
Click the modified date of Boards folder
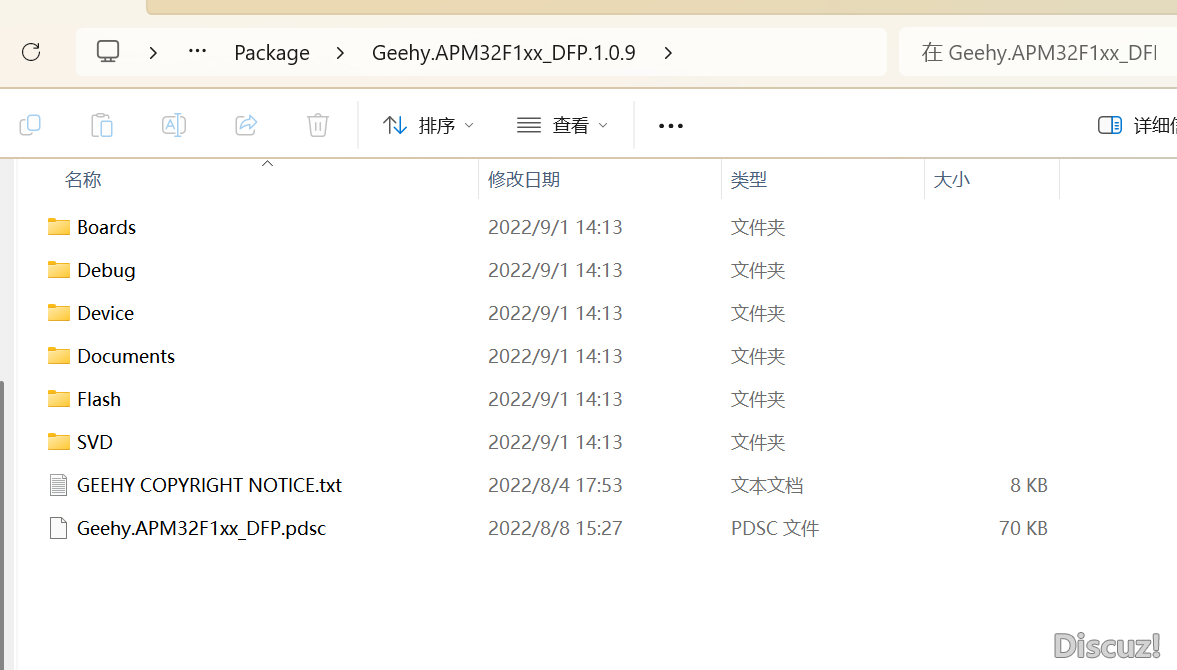(x=555, y=227)
